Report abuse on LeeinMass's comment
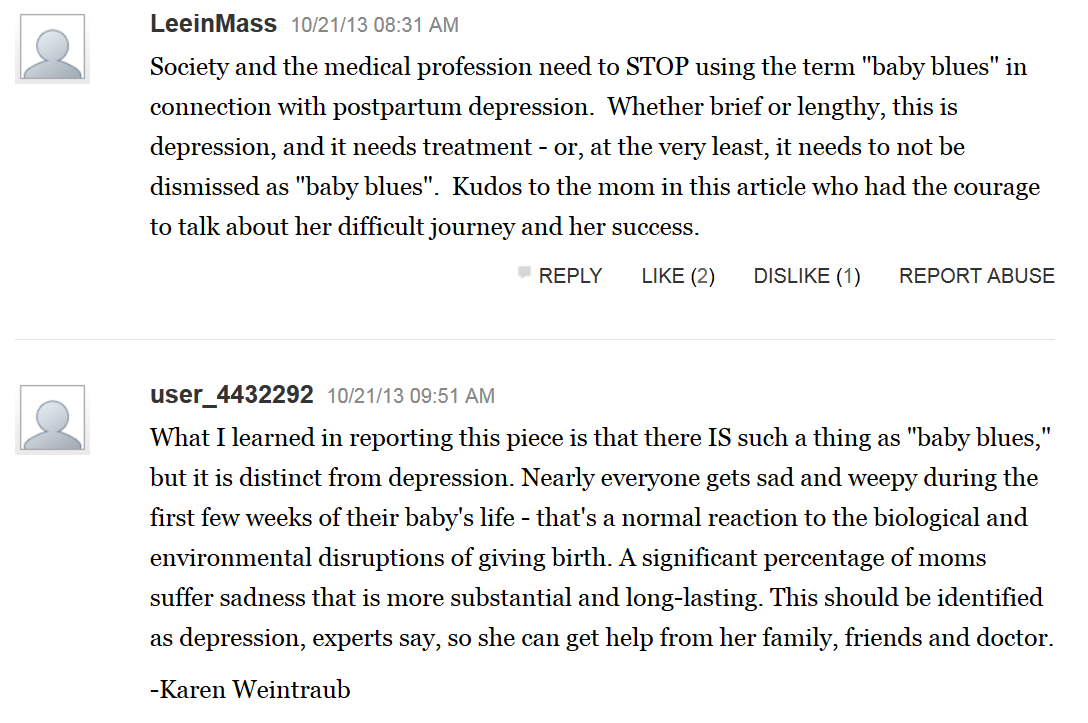 click(976, 276)
